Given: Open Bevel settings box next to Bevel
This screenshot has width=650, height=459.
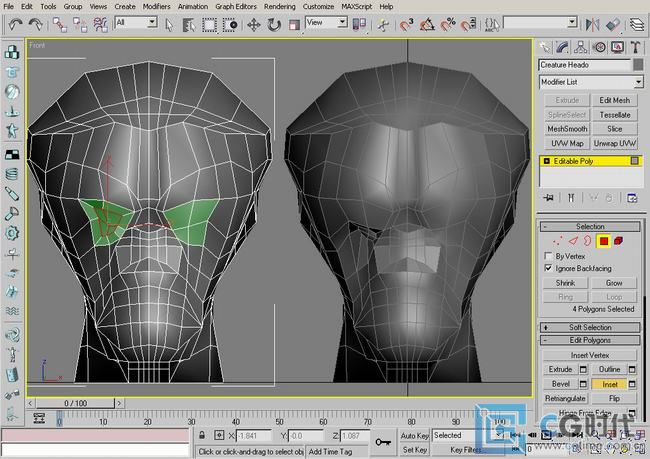Looking at the screenshot, I should [x=583, y=384].
